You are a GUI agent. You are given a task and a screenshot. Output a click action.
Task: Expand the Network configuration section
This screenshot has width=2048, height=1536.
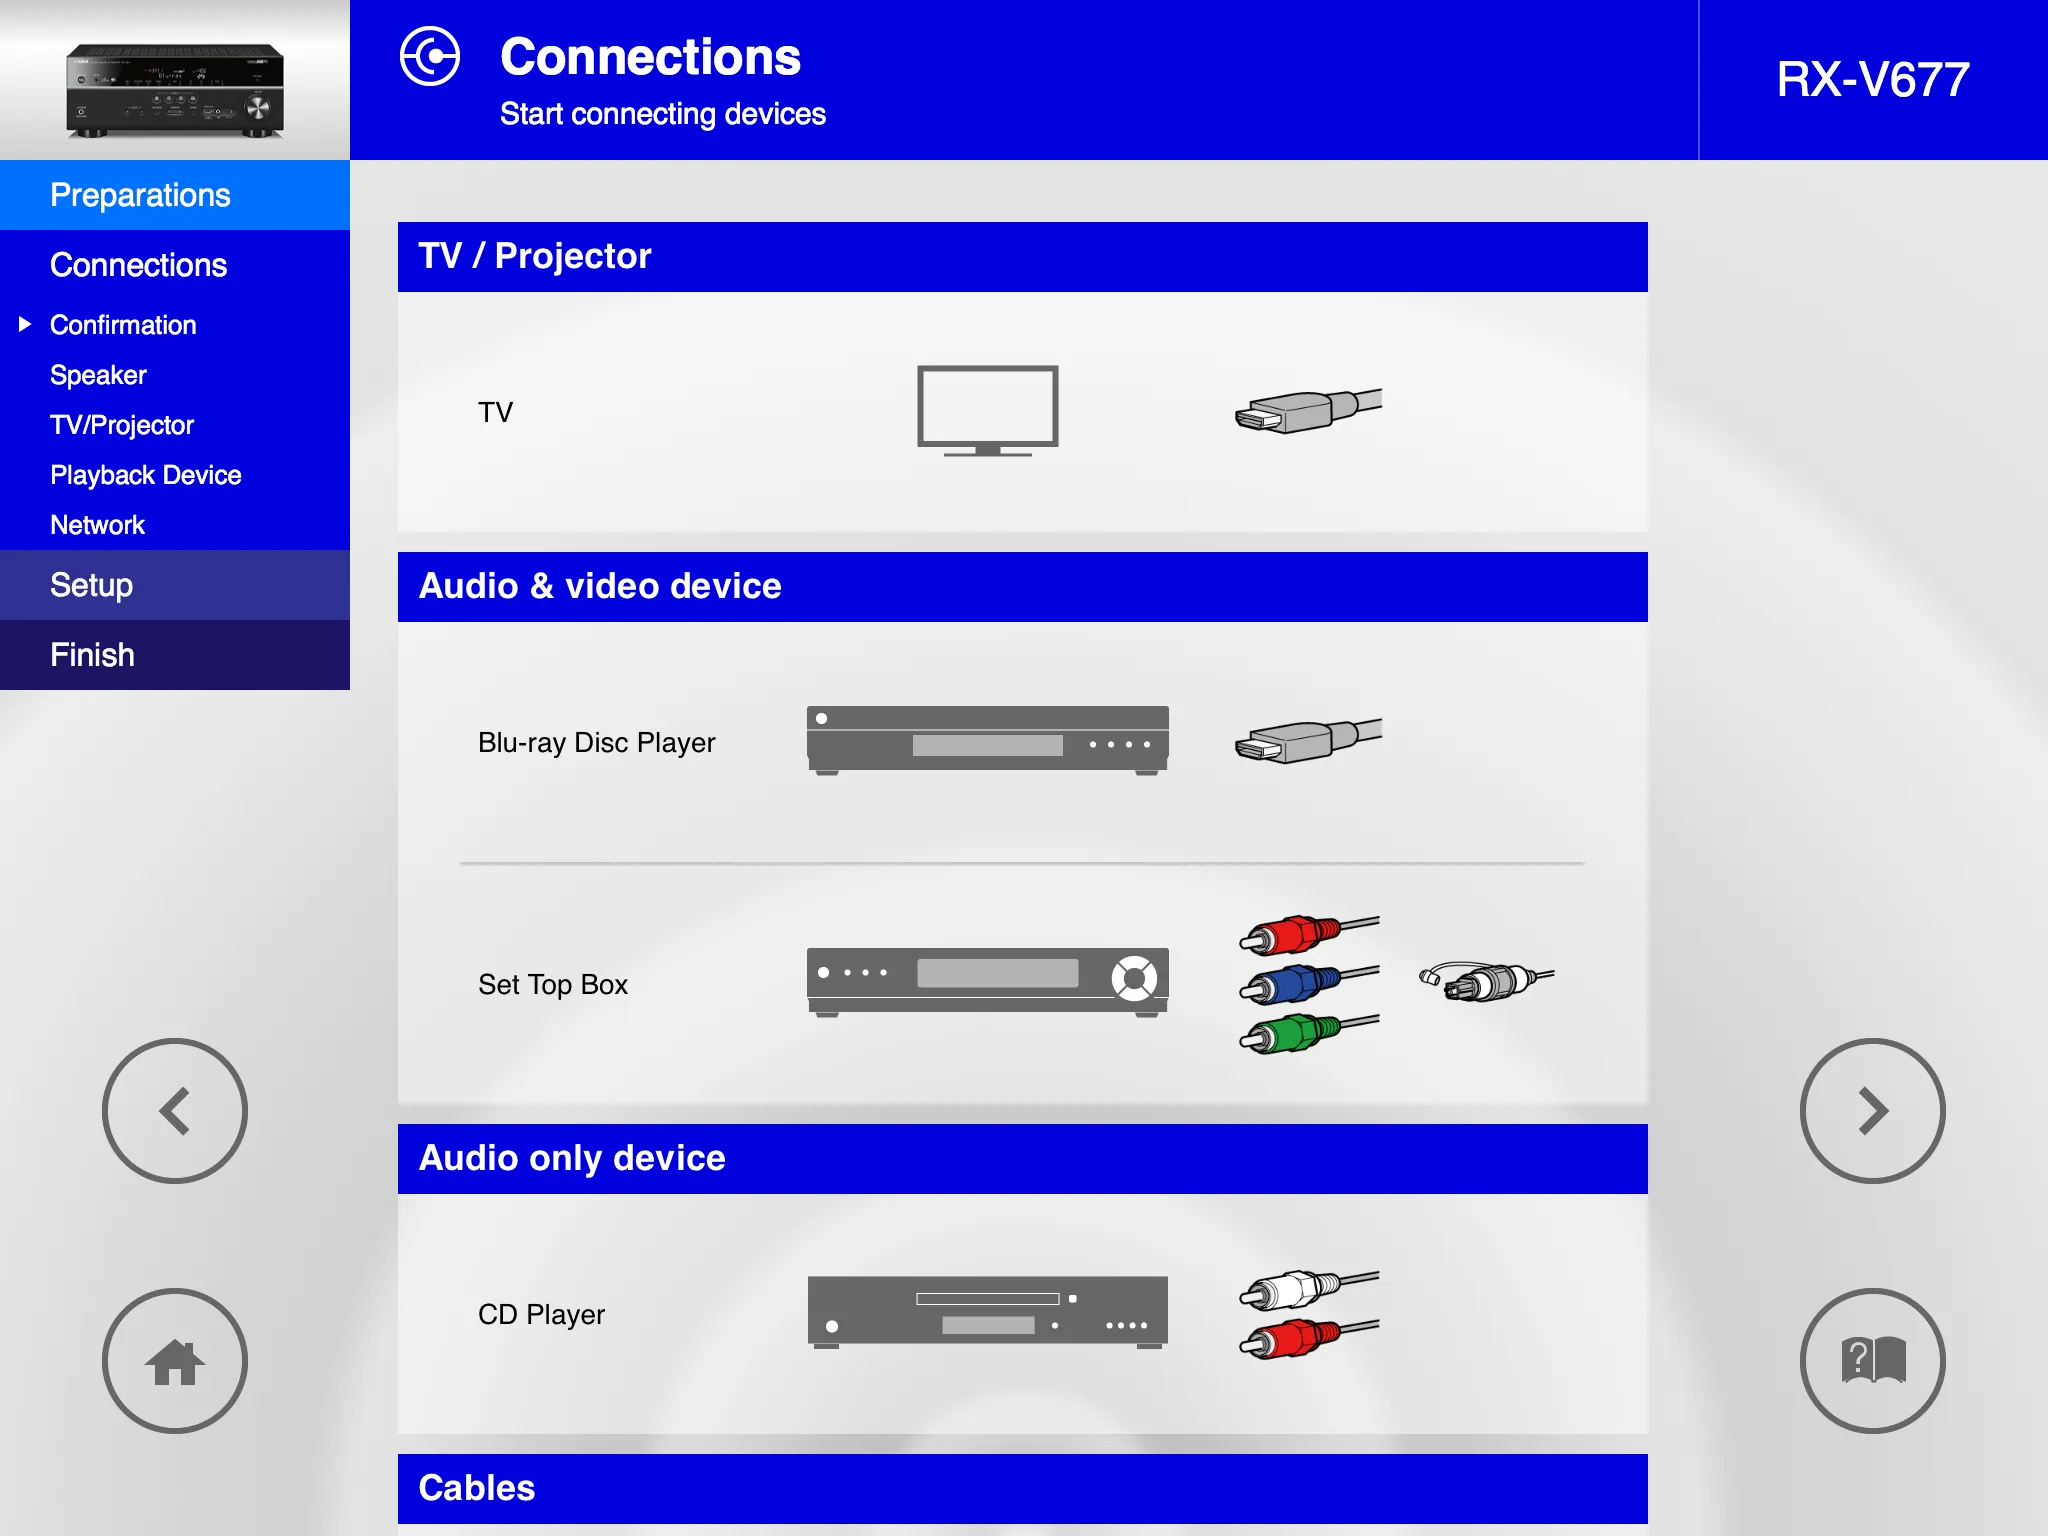(95, 526)
